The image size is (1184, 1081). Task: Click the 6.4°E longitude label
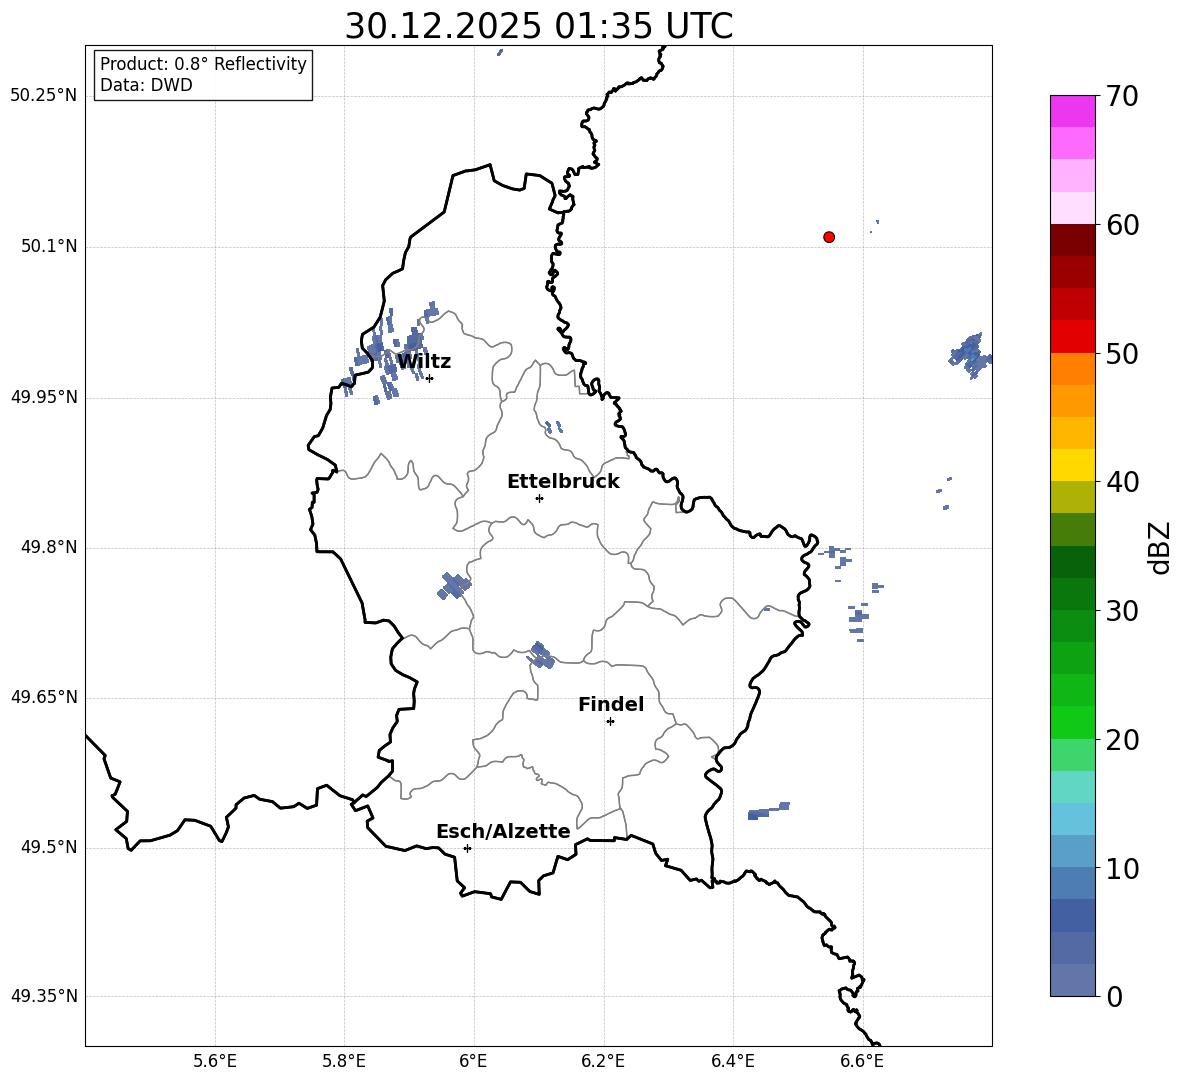732,1061
